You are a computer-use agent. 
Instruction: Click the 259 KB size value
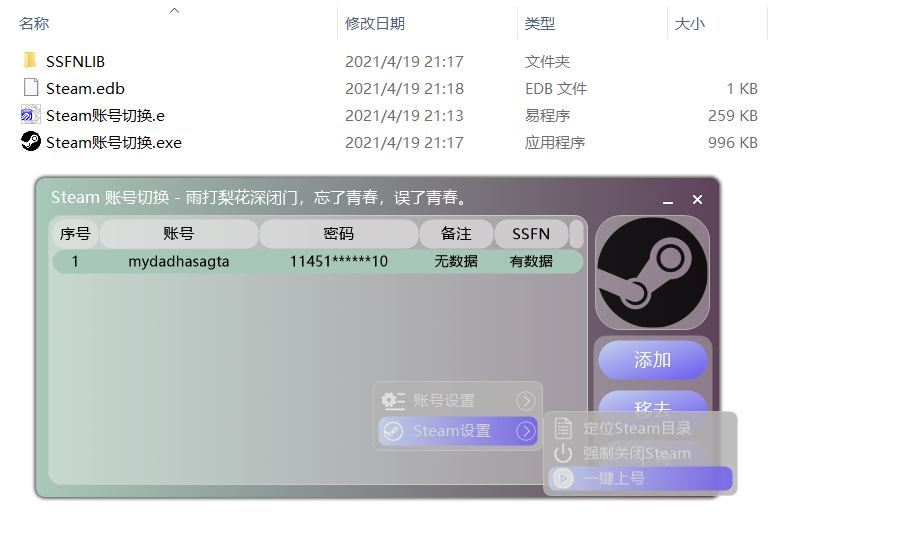pyautogui.click(x=733, y=116)
